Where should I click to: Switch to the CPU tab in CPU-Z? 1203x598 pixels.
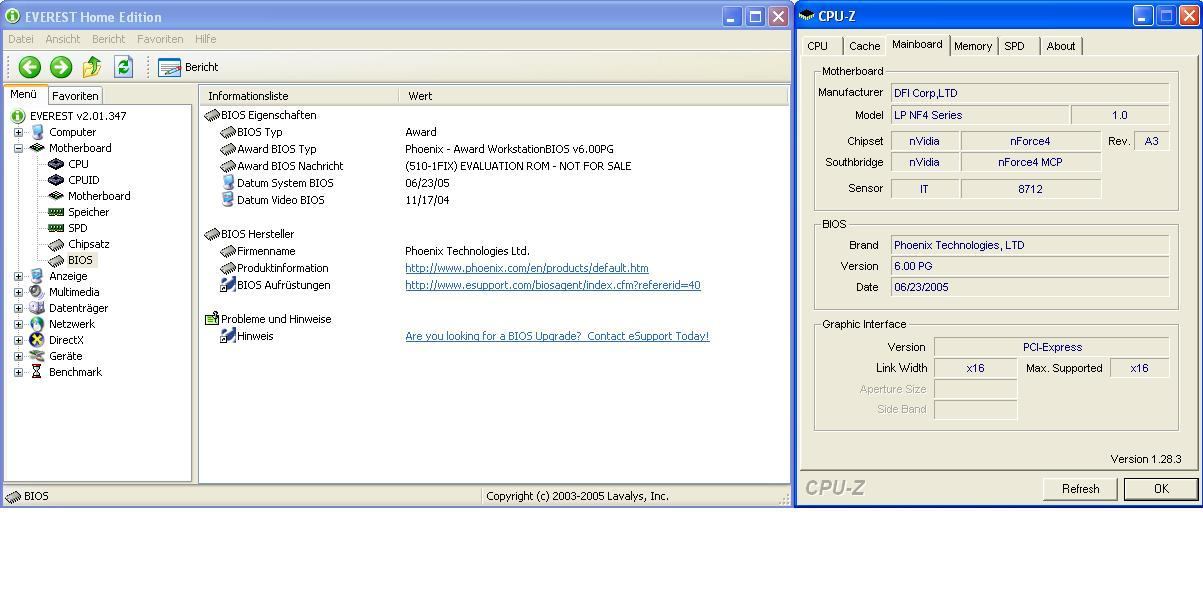(818, 46)
